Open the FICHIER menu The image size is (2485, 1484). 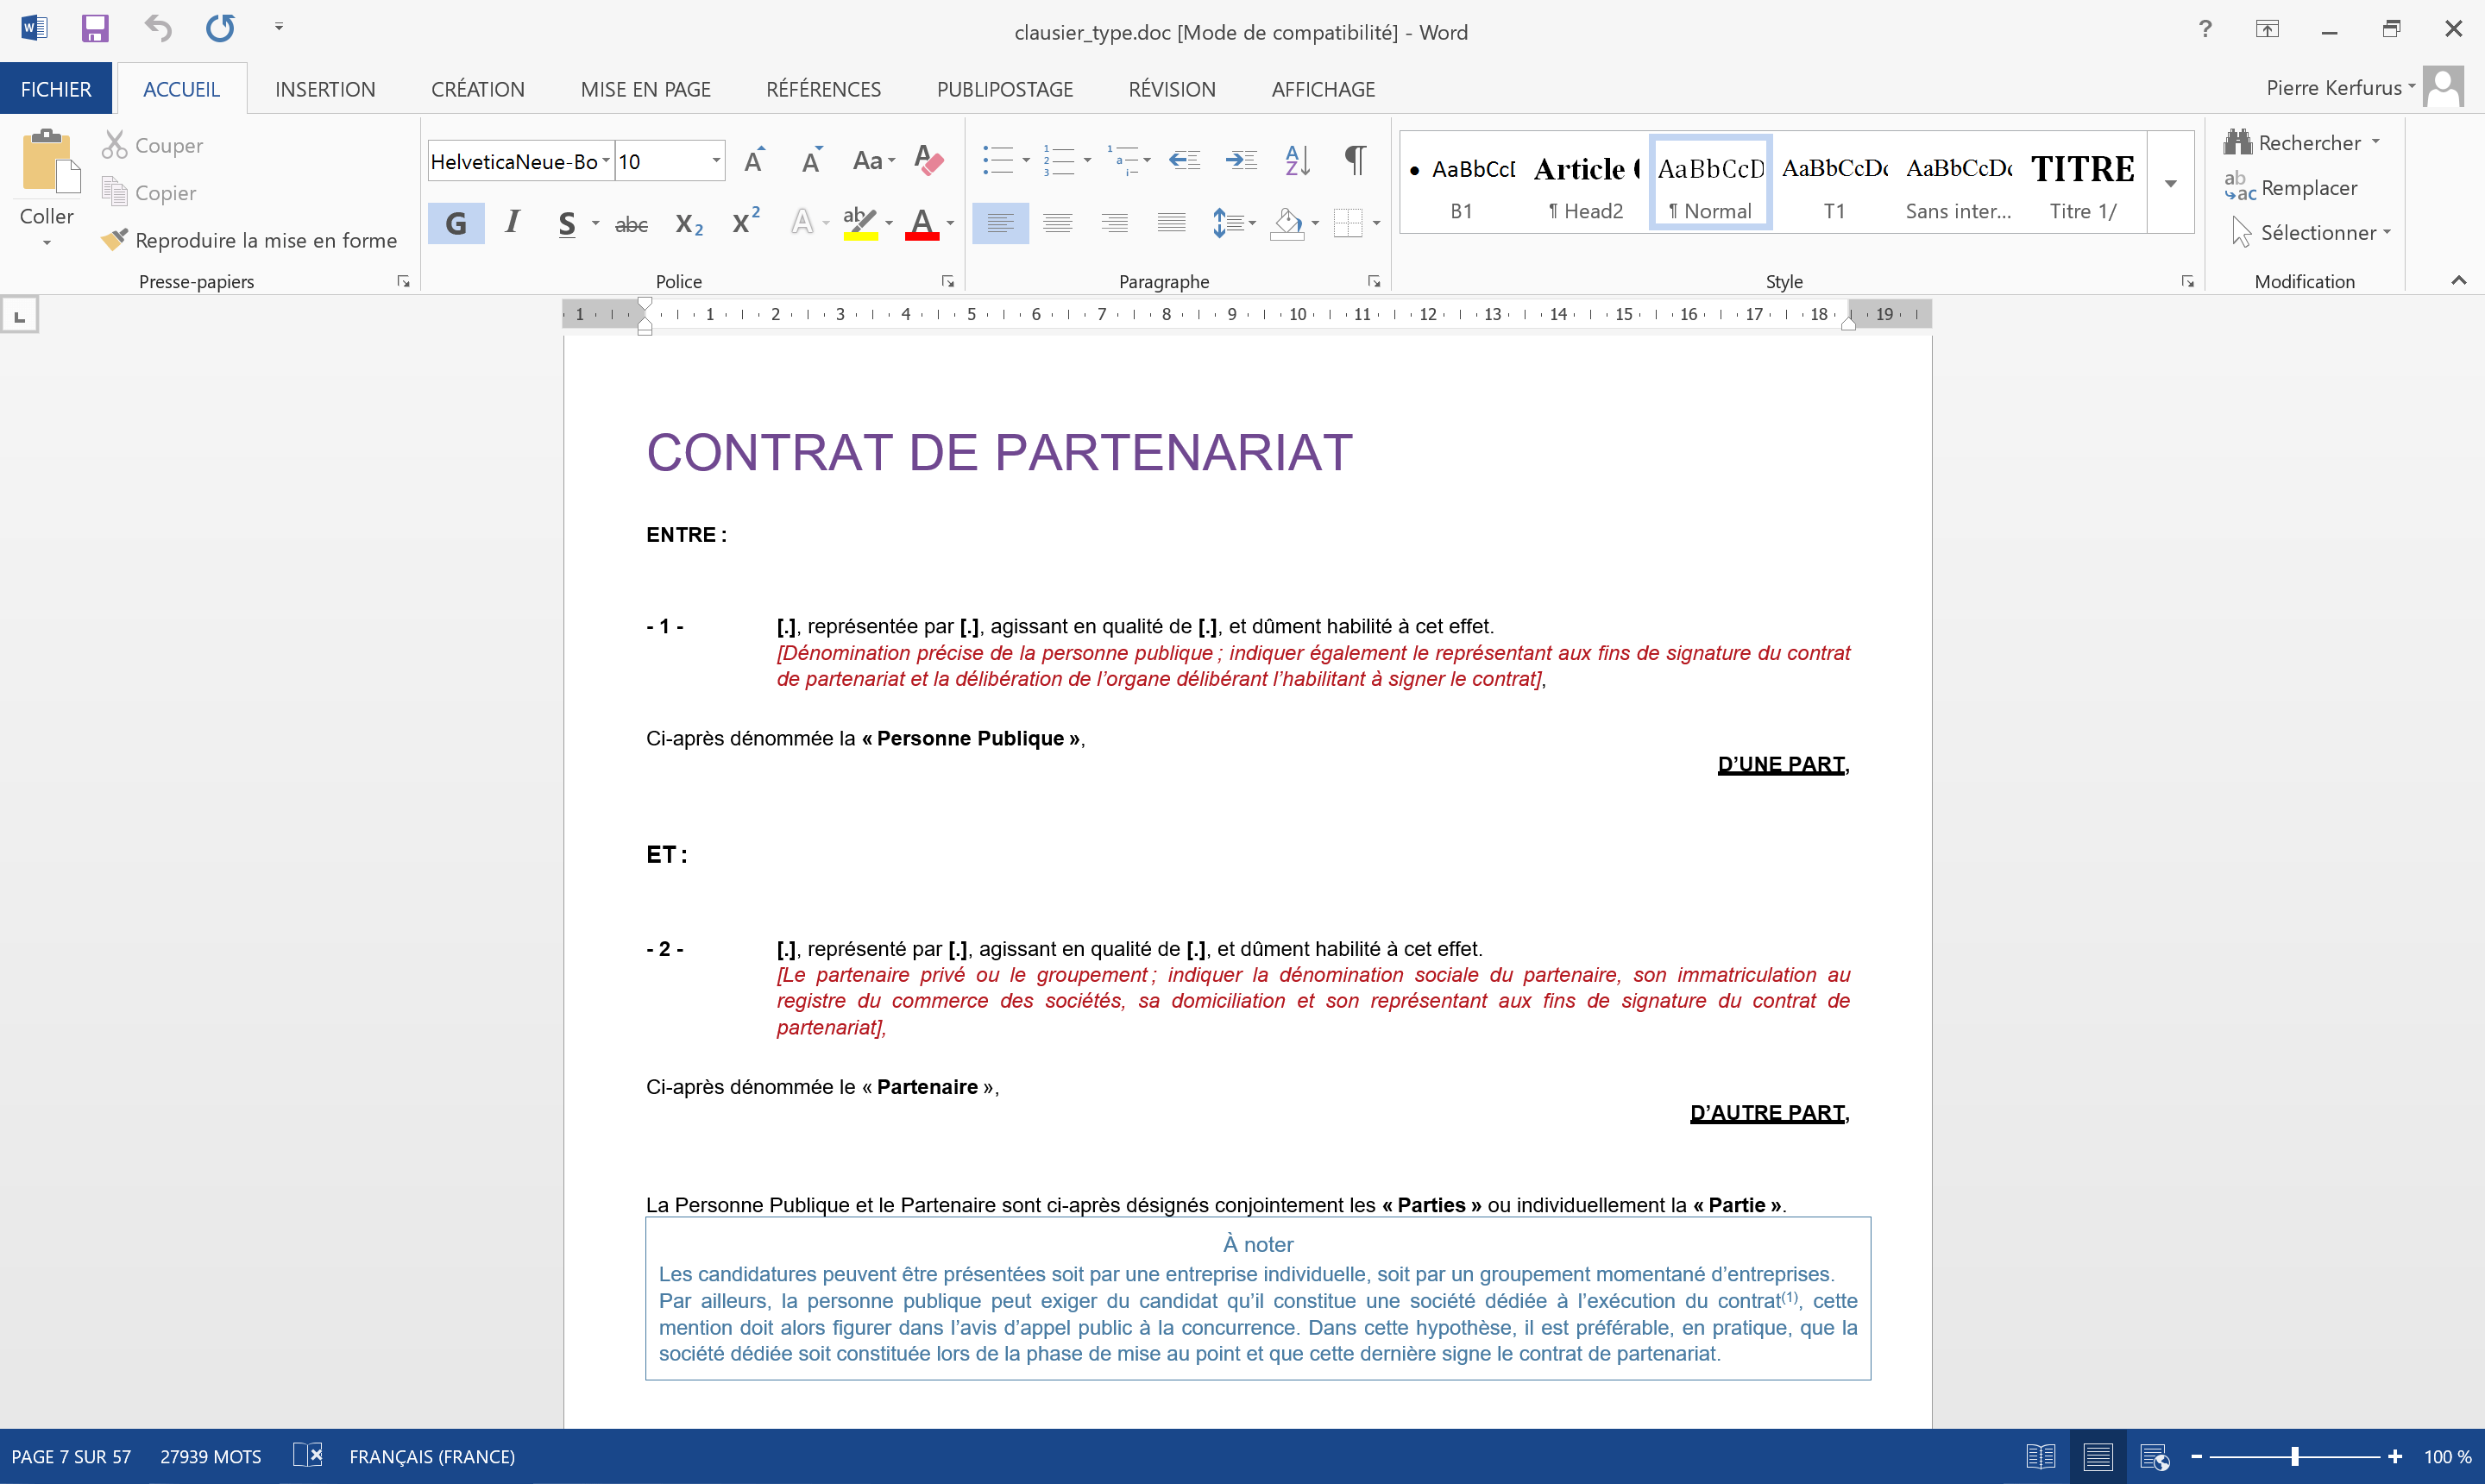tap(56, 89)
